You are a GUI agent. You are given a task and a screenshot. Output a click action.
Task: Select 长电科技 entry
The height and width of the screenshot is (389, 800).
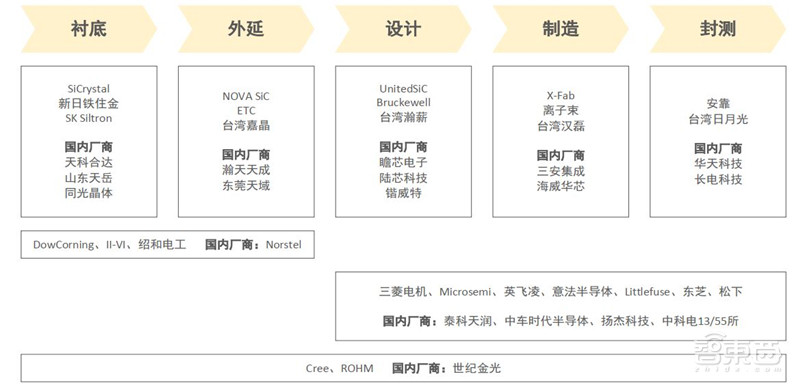[717, 179]
